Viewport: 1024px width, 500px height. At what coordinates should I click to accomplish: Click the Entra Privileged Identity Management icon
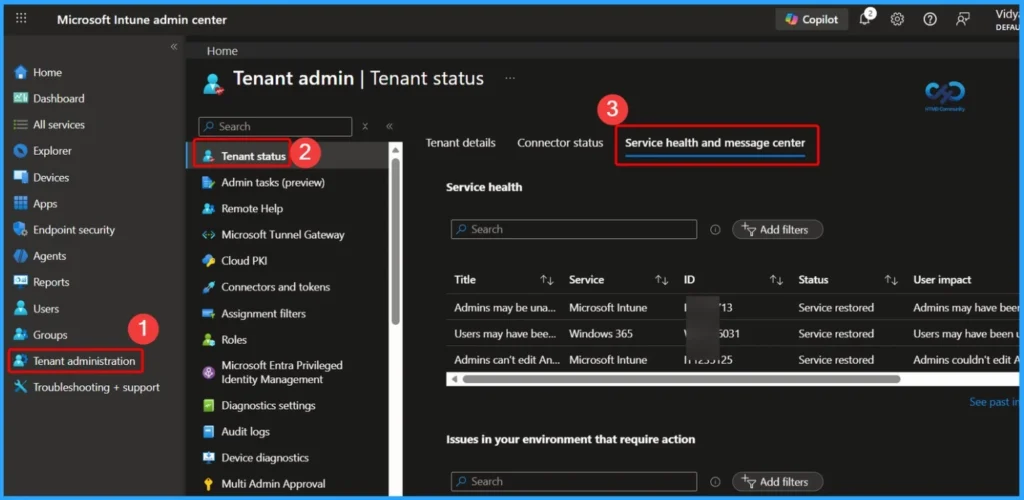click(208, 373)
